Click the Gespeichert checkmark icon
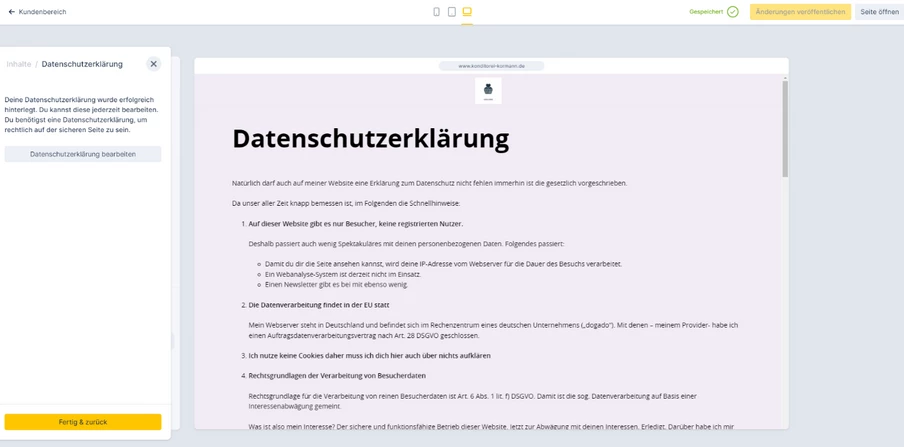Viewport: 904px width, 447px height. click(733, 12)
